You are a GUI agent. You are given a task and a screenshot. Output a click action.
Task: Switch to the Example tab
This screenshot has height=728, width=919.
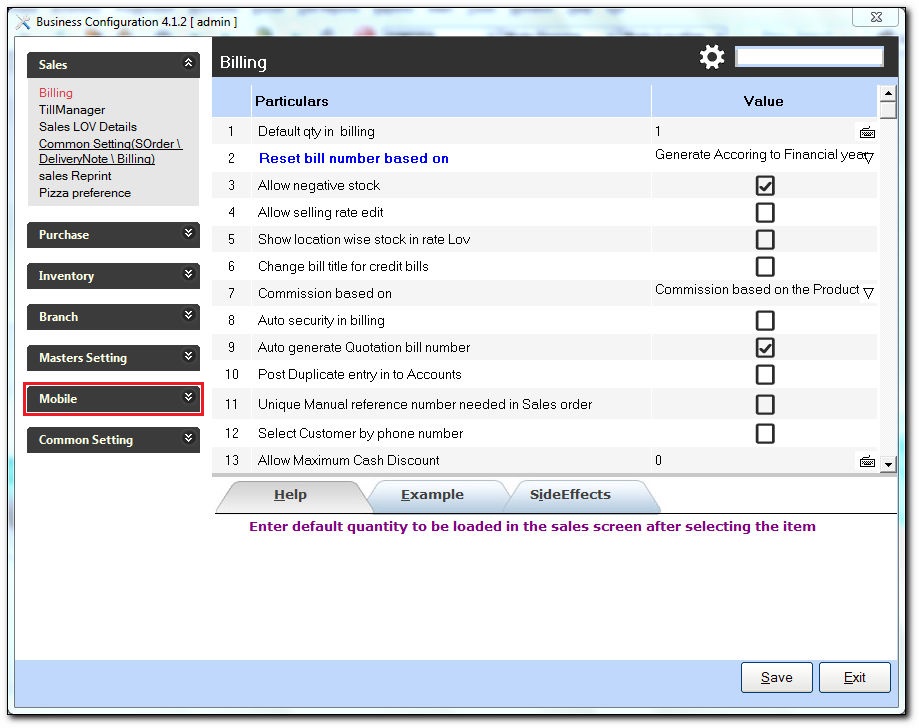[x=432, y=495]
